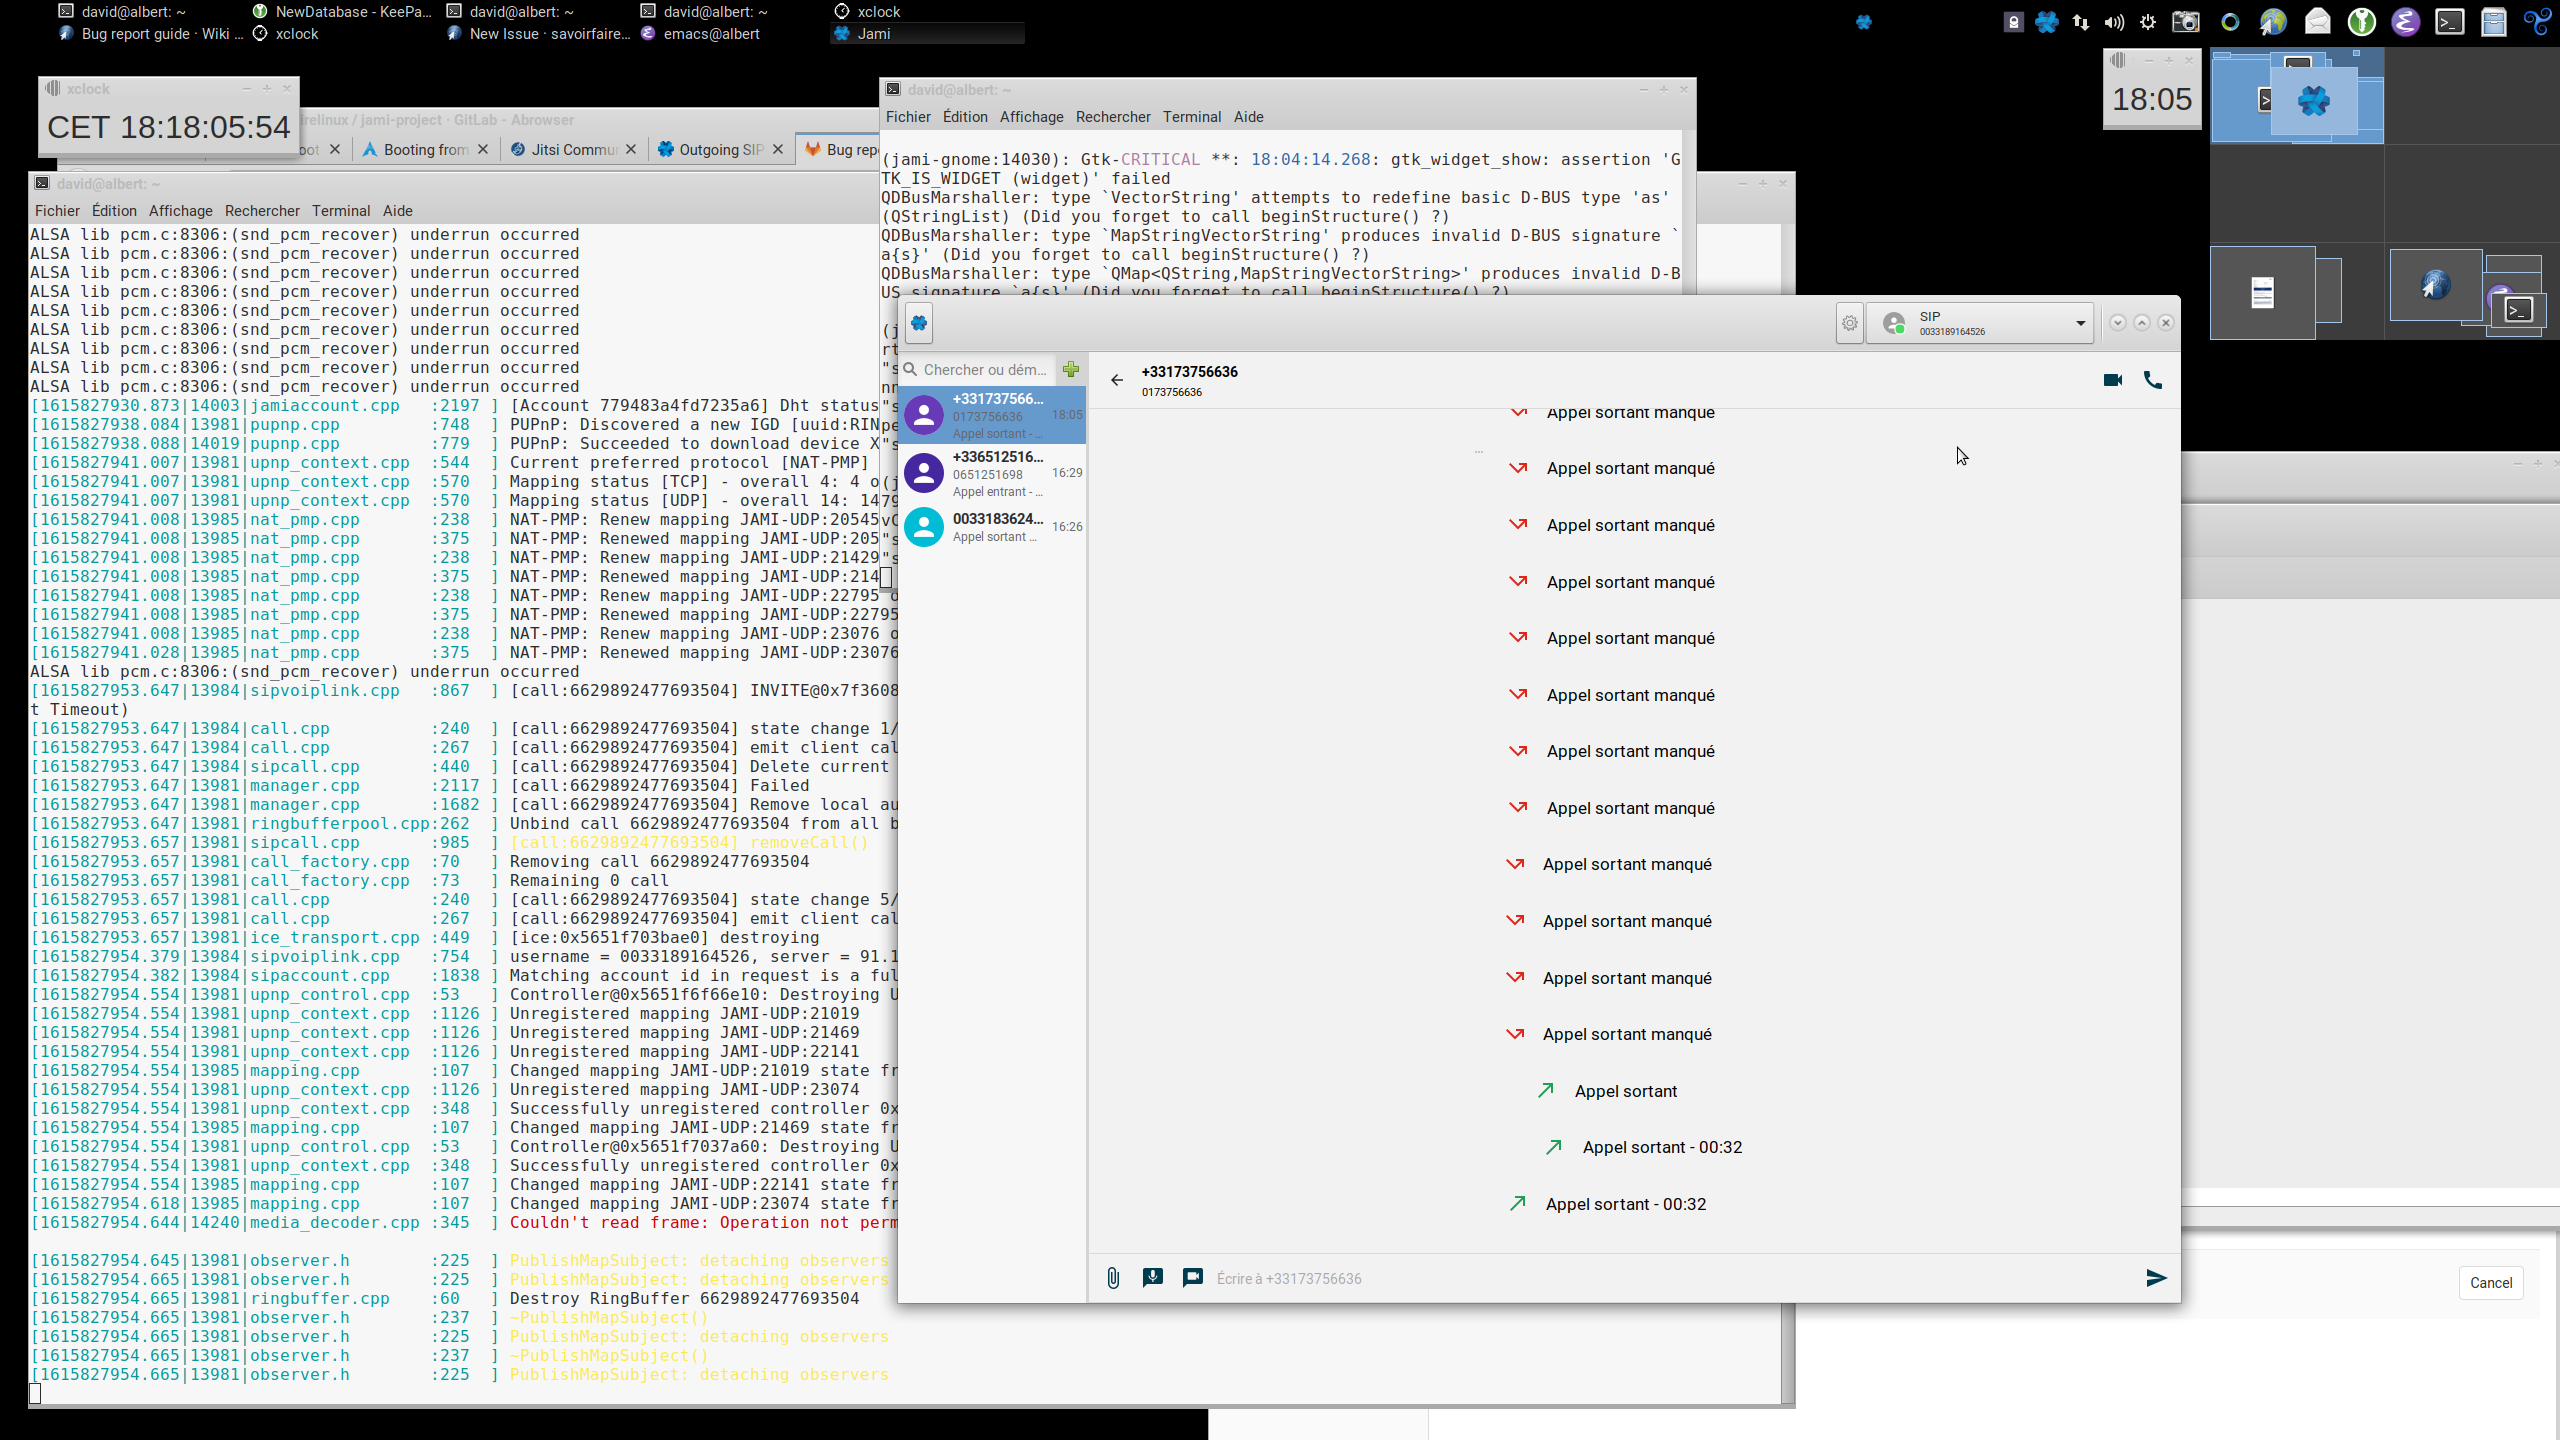Open the file manager cabinet icon in panel
The height and width of the screenshot is (1440, 2560).
[x=2493, y=21]
